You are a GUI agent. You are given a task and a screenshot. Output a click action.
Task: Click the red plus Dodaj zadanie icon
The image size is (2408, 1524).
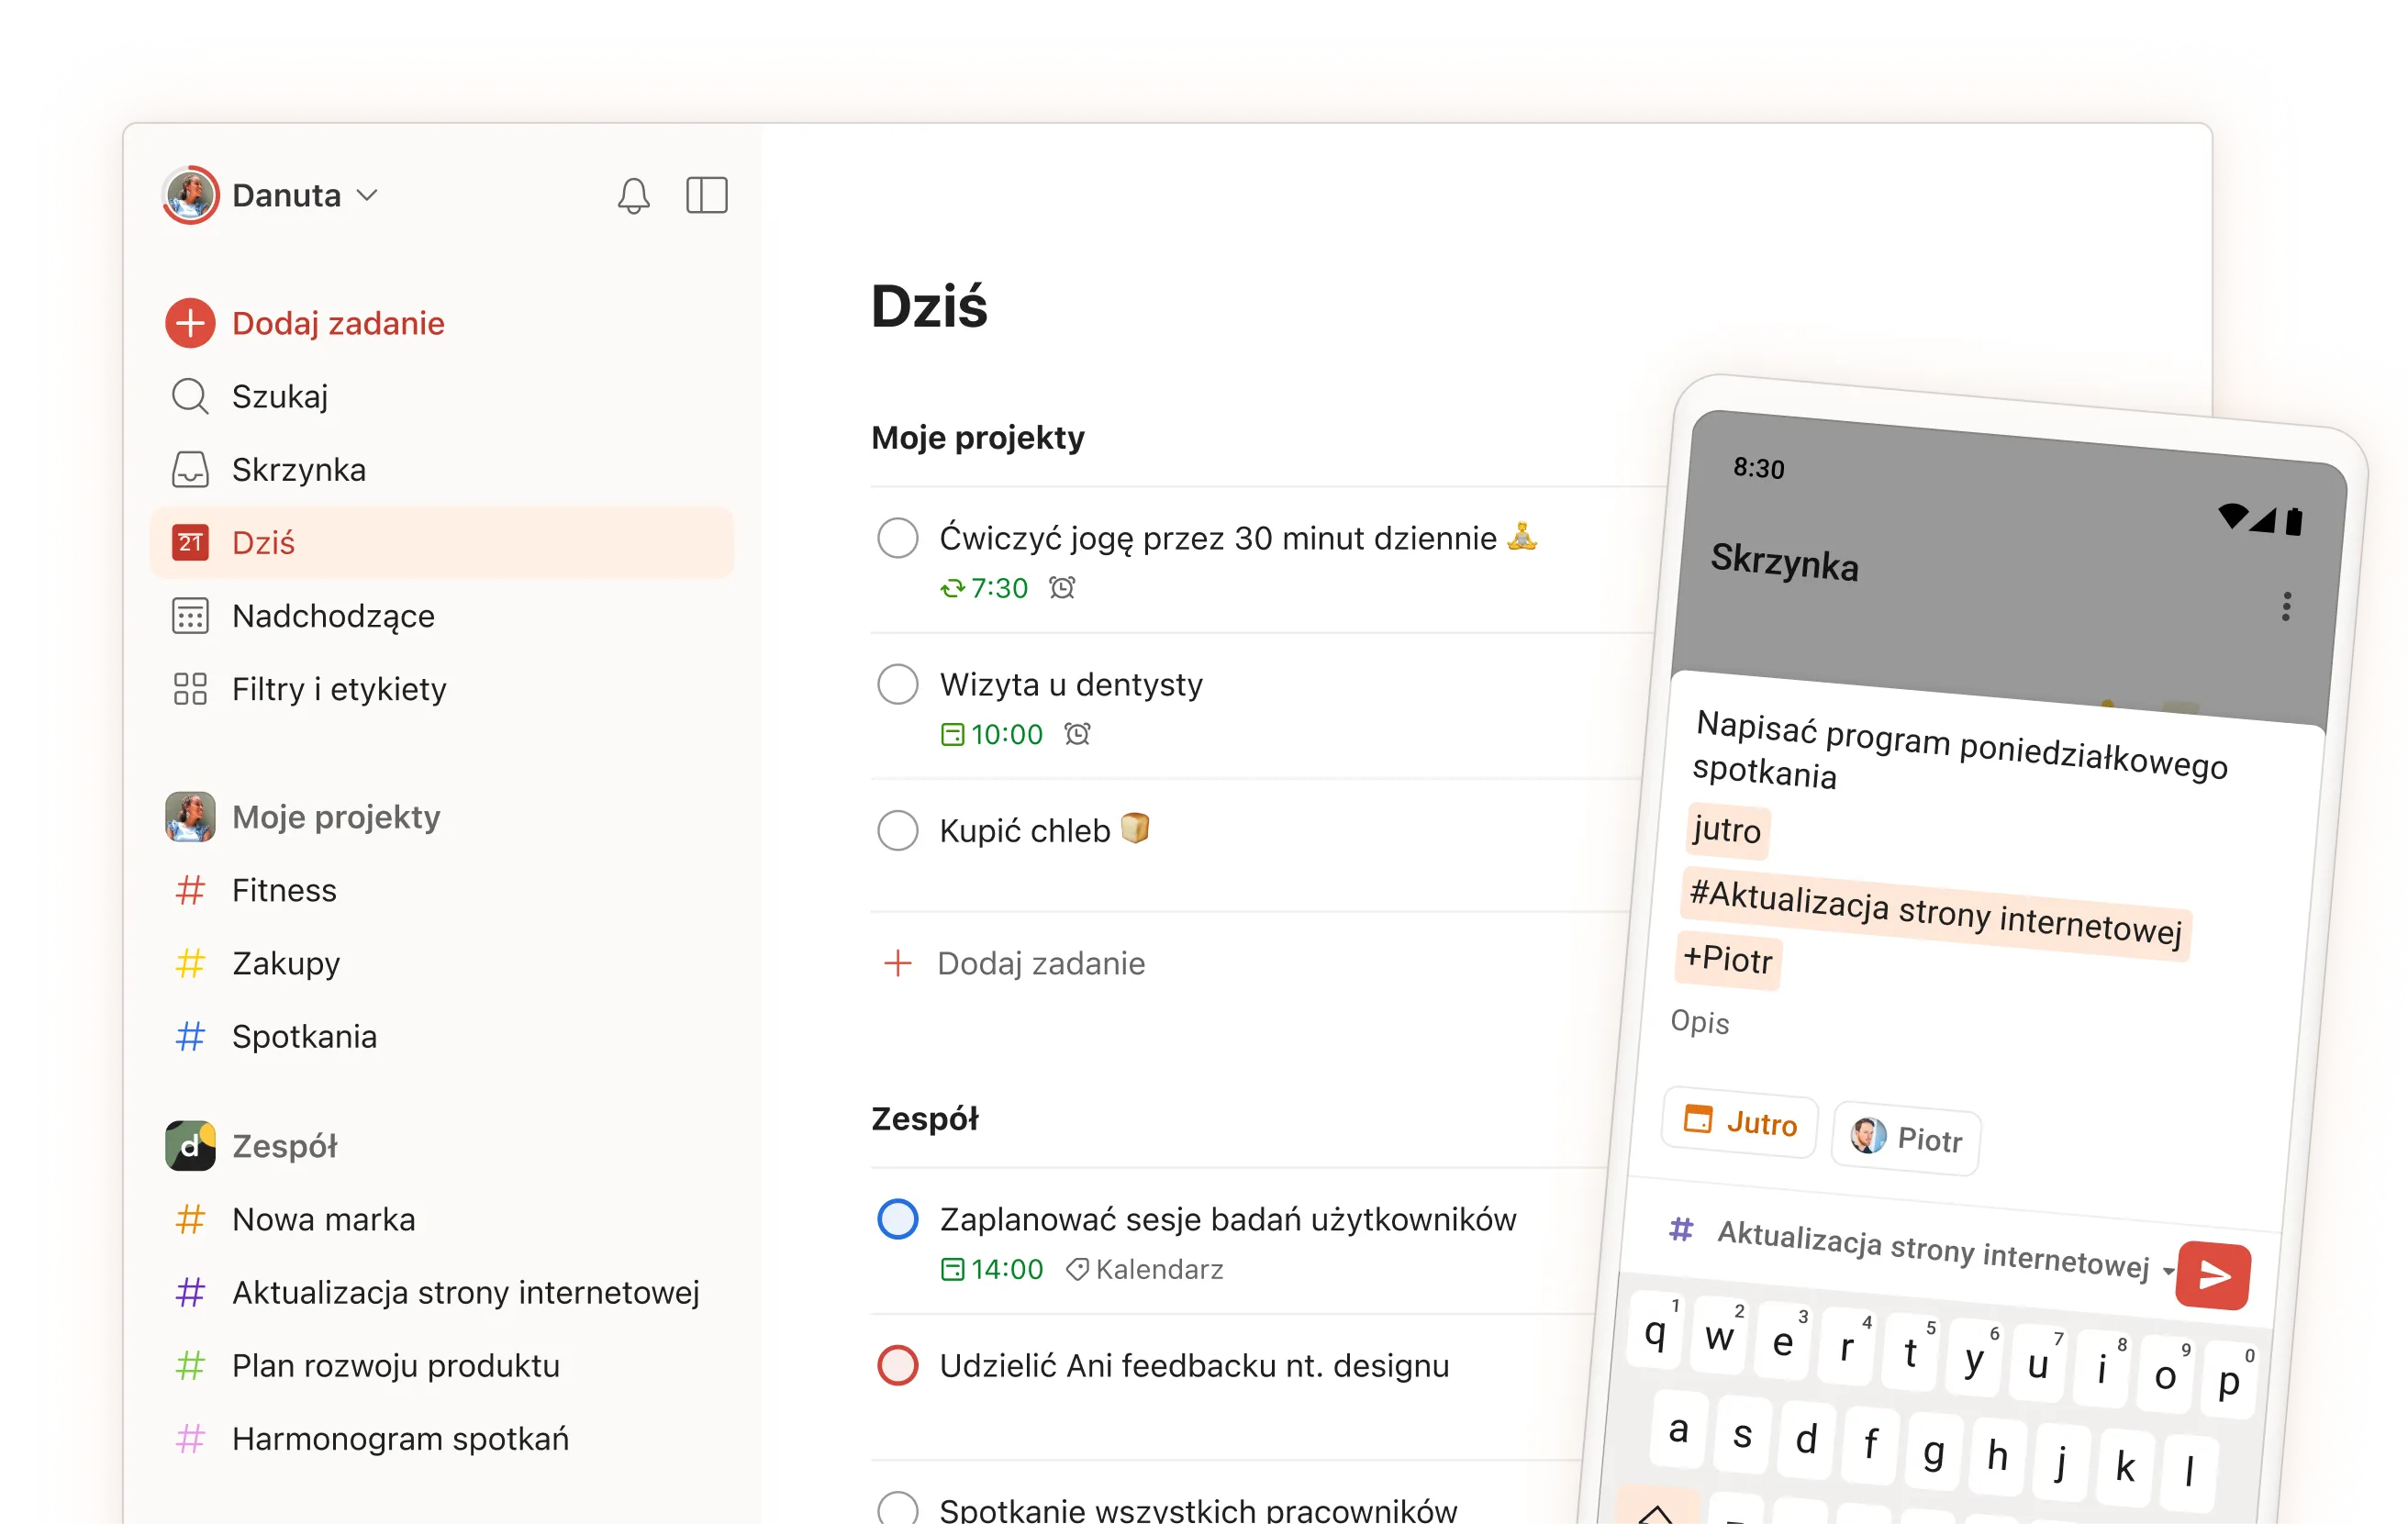pos(190,322)
